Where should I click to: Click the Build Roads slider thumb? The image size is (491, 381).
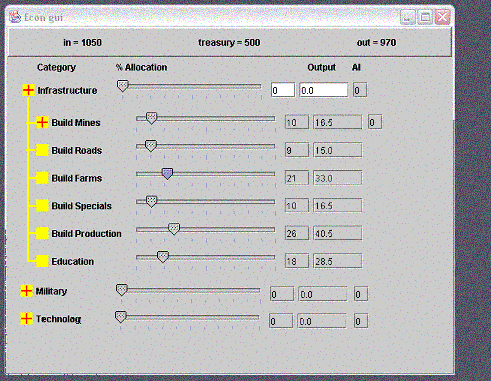(151, 146)
